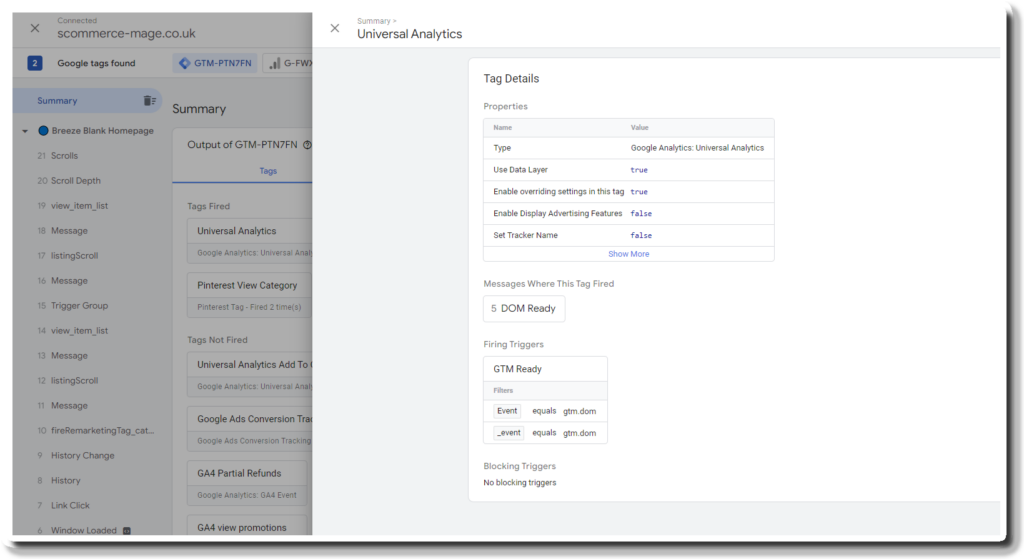Switch to the Tags tab
1024x559 pixels.
tap(268, 171)
